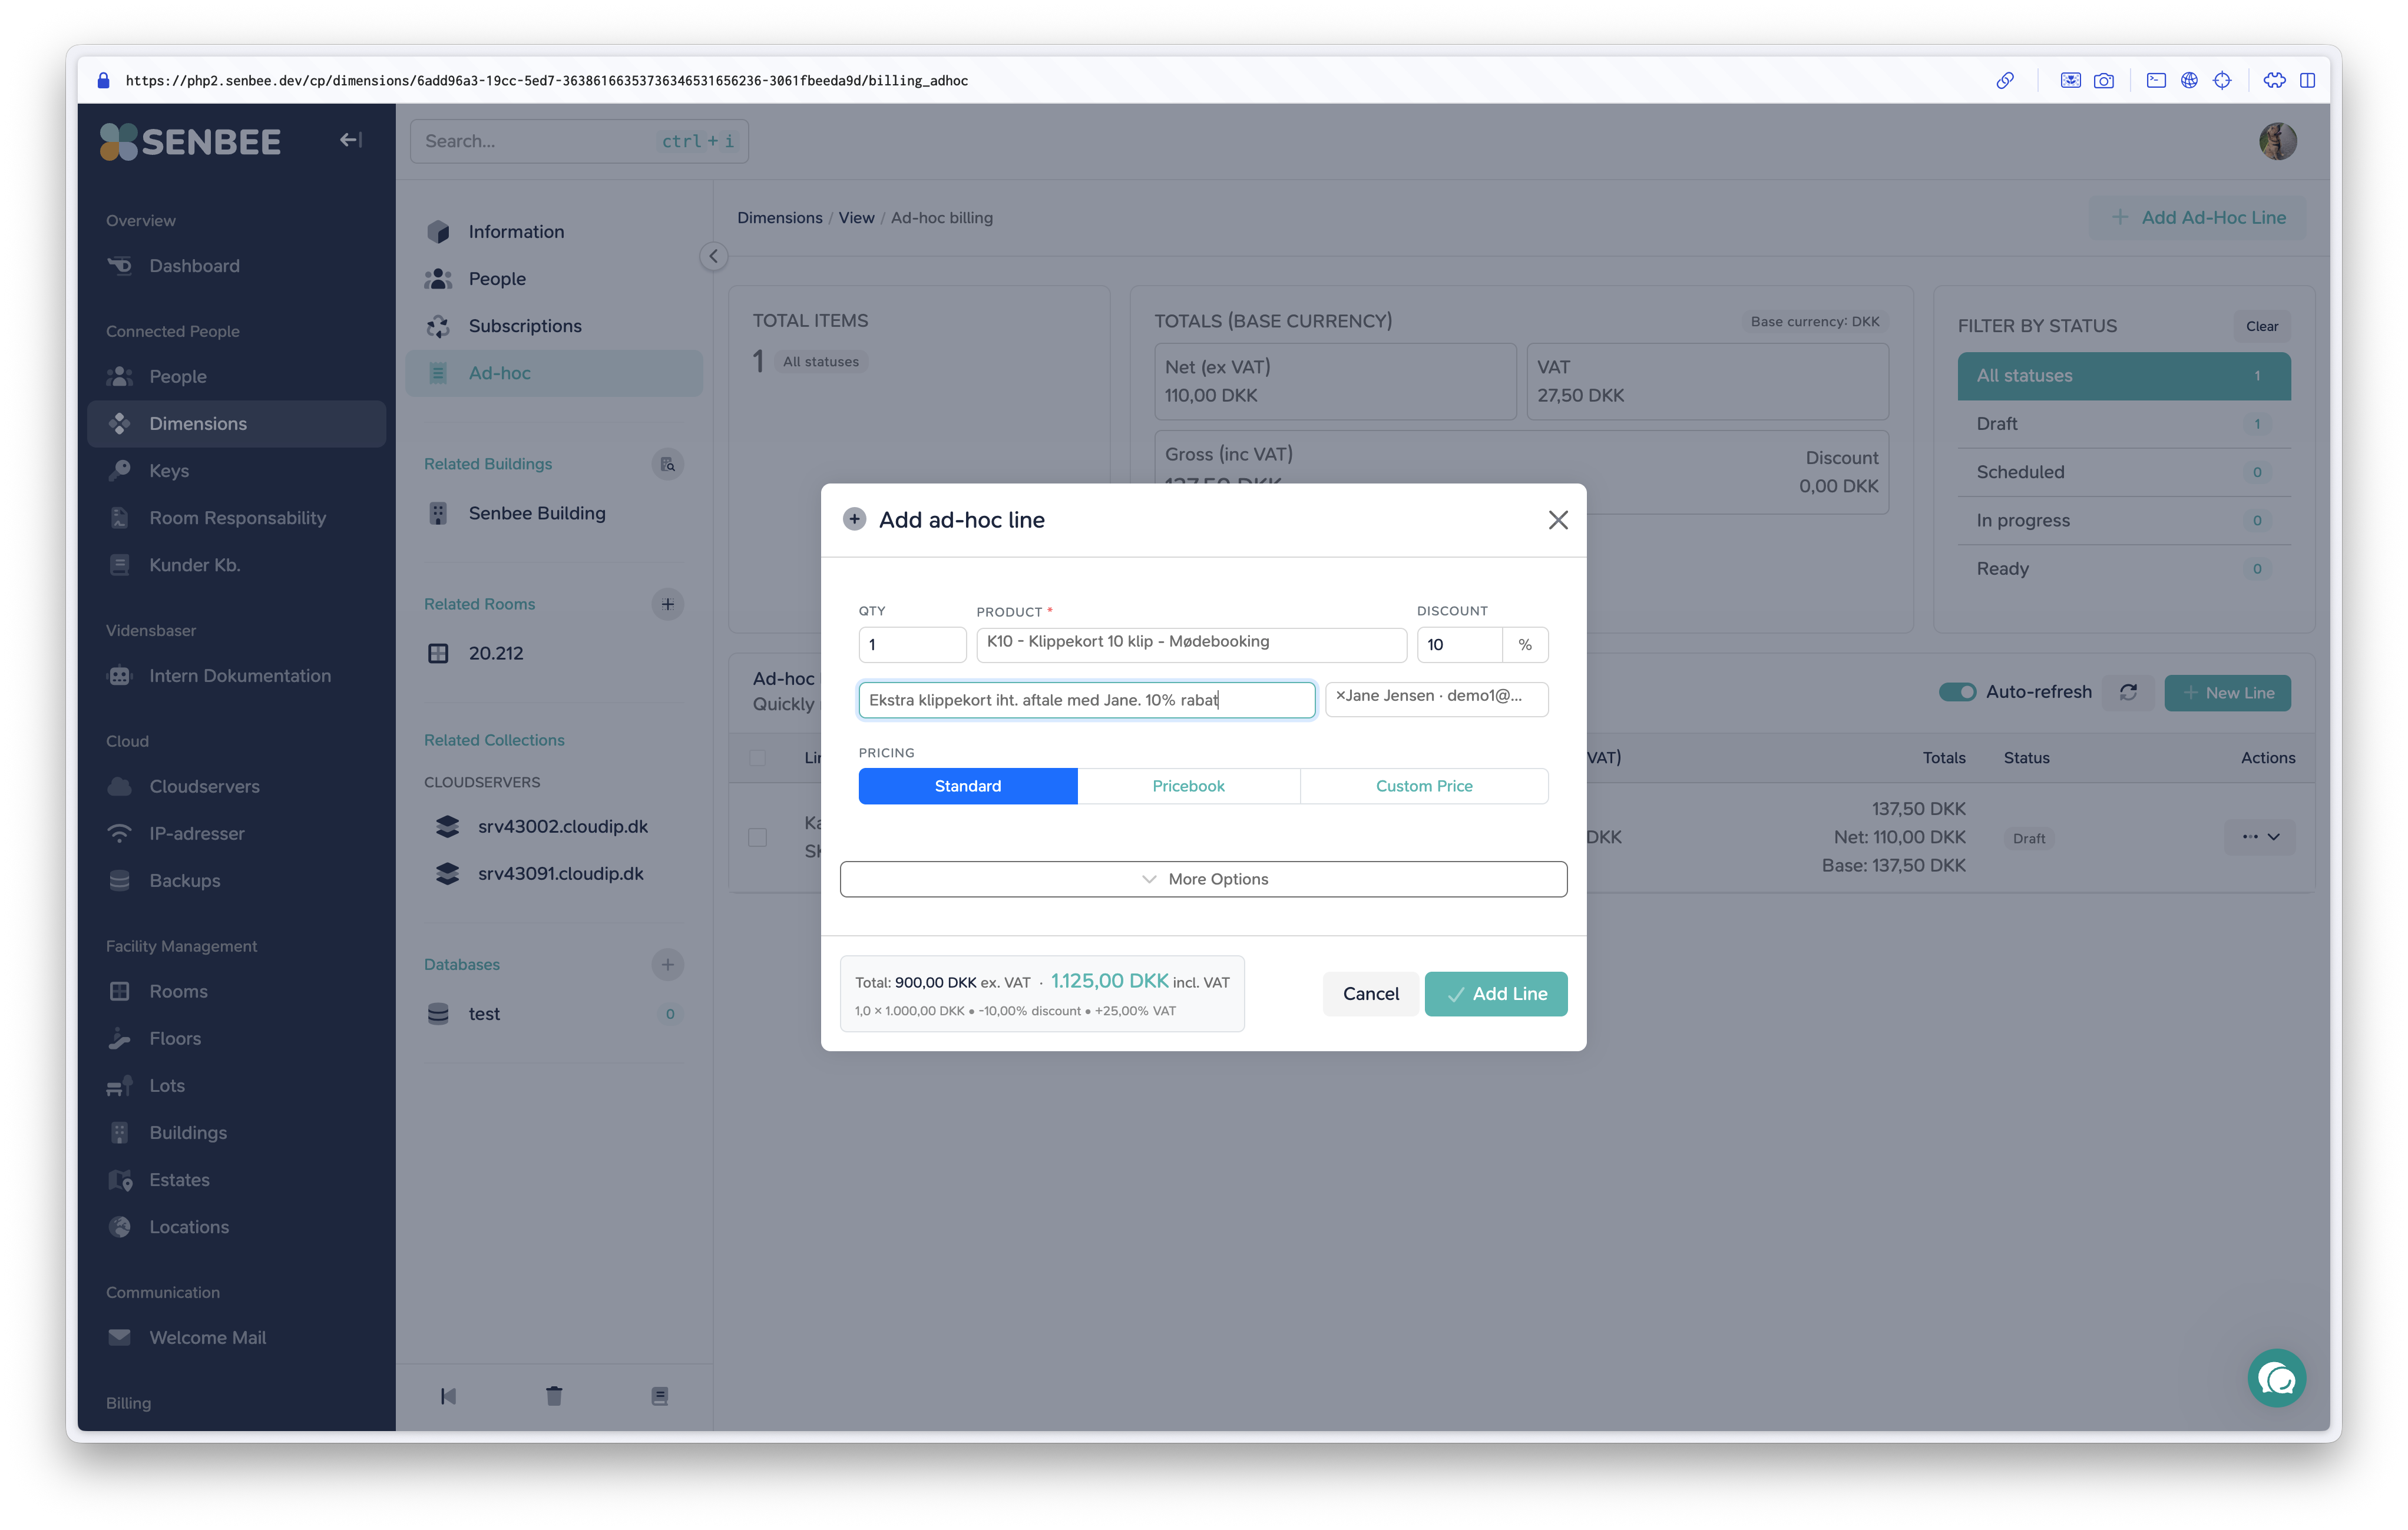Toggle the Auto-refresh switch
The image size is (2408, 1530).
coord(1957,692)
